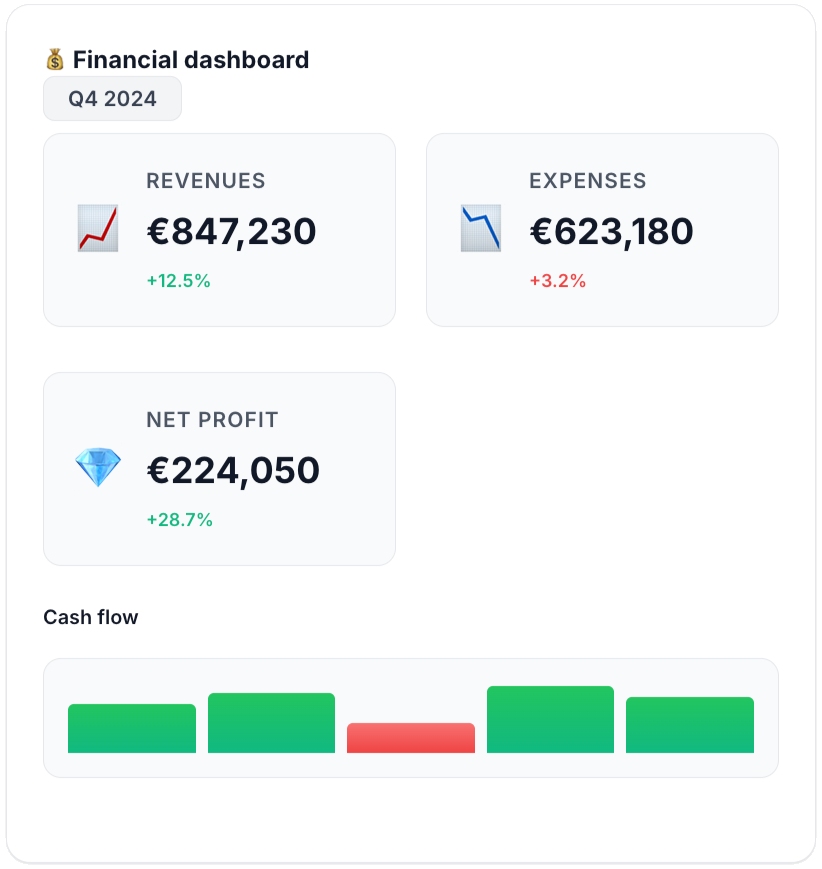822x869 pixels.
Task: Click the Cash flow section heading
Action: [91, 617]
